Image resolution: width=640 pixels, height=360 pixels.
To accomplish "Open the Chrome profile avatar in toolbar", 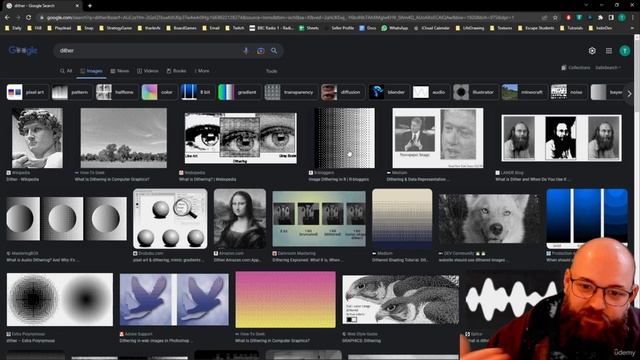I will coord(622,18).
